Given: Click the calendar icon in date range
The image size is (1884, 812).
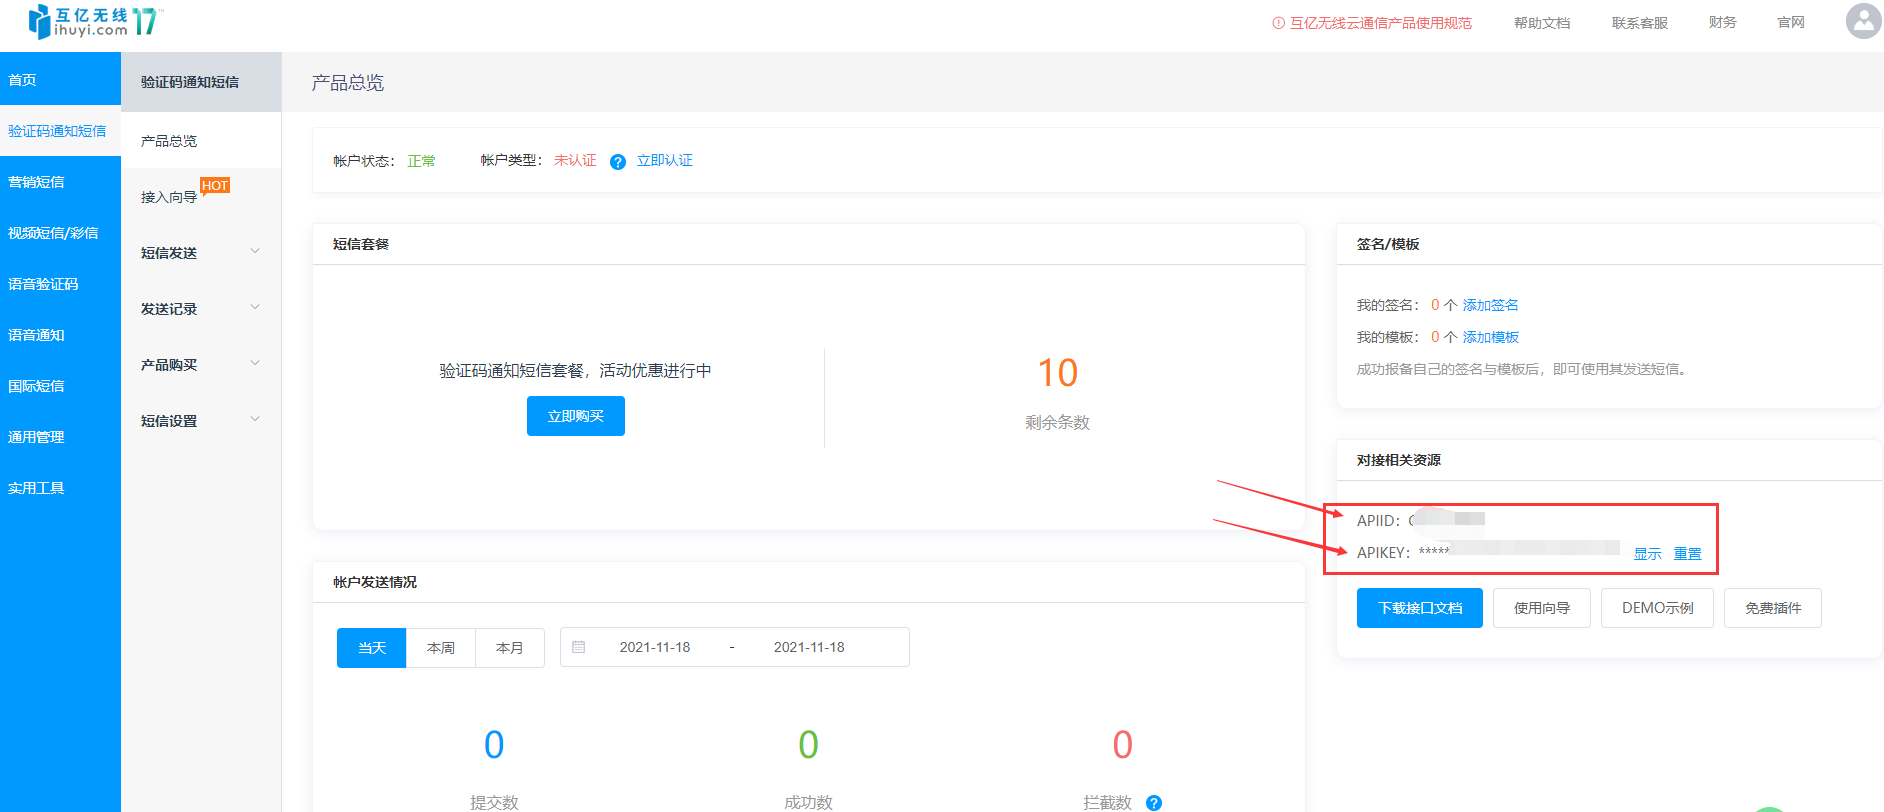Looking at the screenshot, I should [578, 647].
